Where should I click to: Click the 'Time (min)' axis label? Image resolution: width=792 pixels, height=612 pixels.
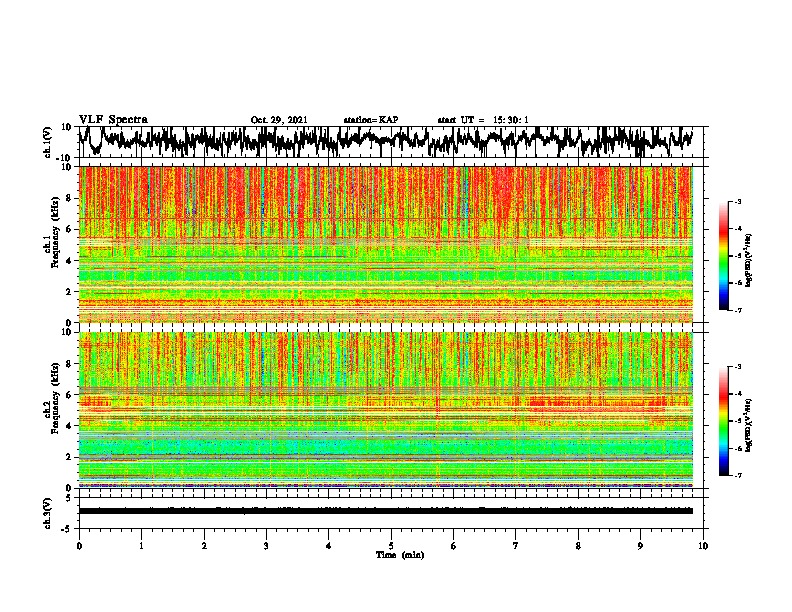tap(400, 555)
